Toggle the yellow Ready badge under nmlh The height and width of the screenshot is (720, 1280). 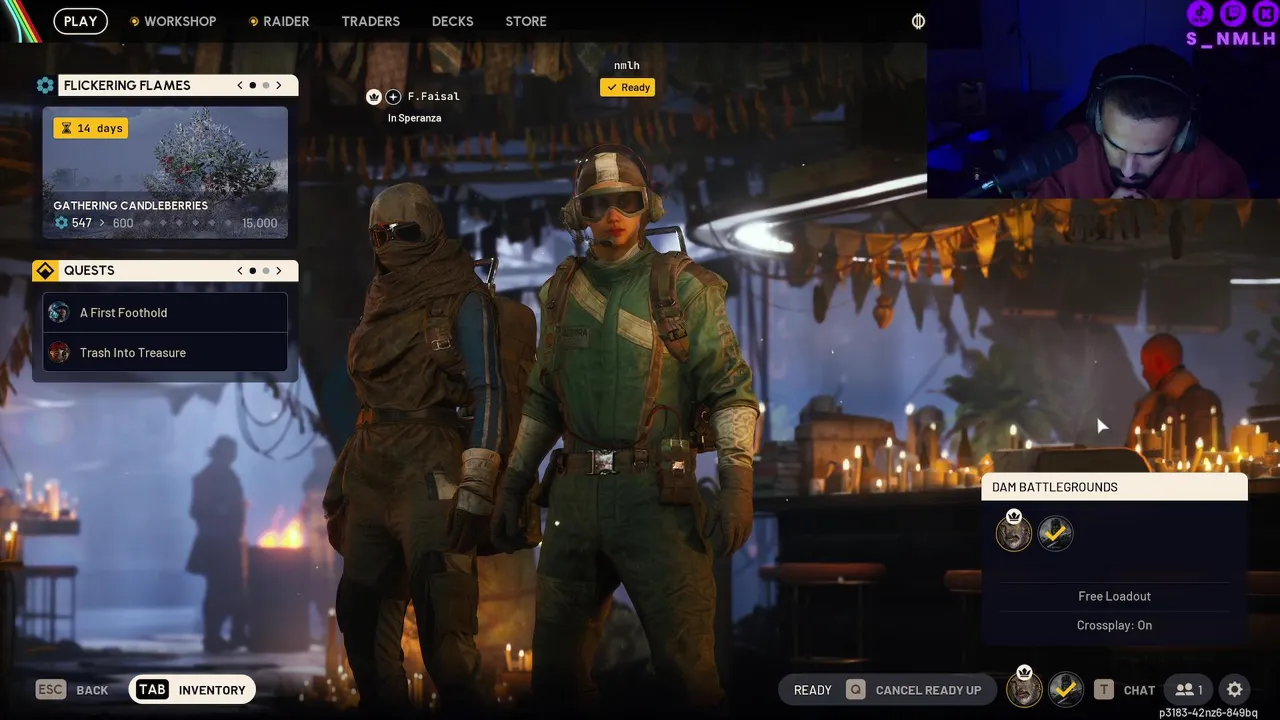(628, 88)
